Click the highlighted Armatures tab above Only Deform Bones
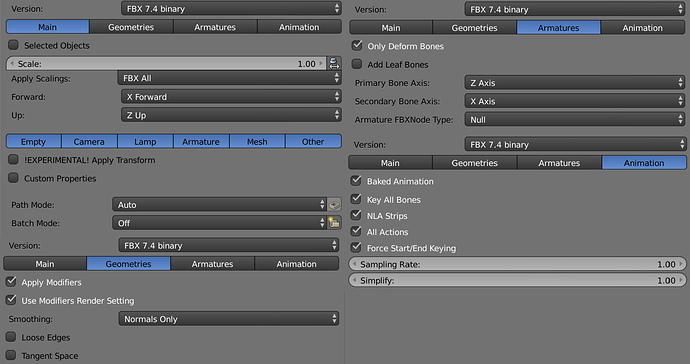Screen dimensions: 690x364 pyautogui.click(x=558, y=28)
